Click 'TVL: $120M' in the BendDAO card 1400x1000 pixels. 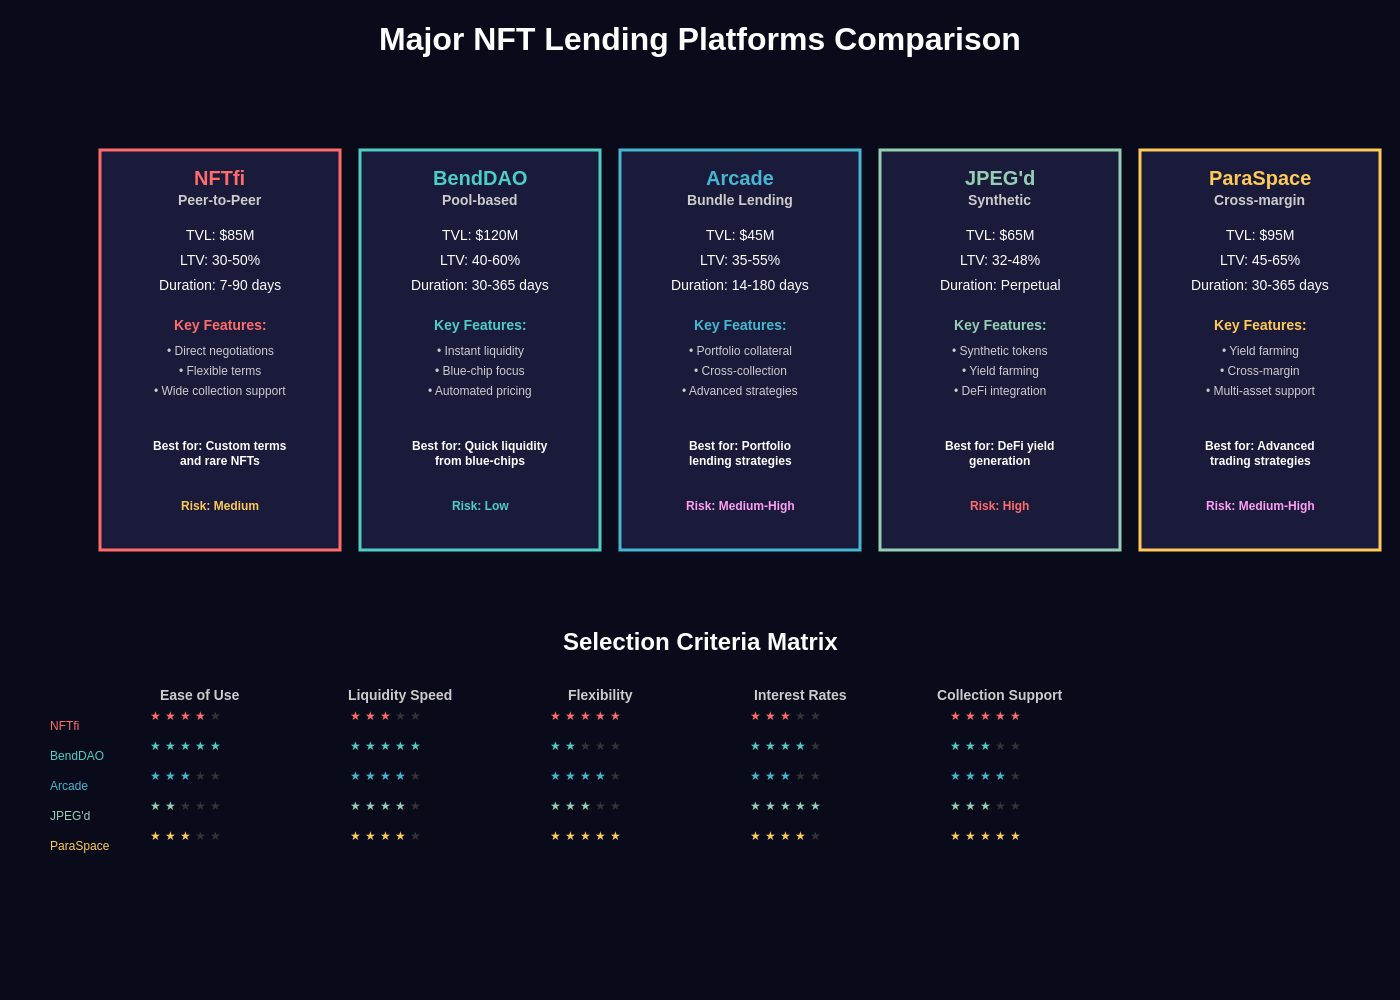point(480,235)
